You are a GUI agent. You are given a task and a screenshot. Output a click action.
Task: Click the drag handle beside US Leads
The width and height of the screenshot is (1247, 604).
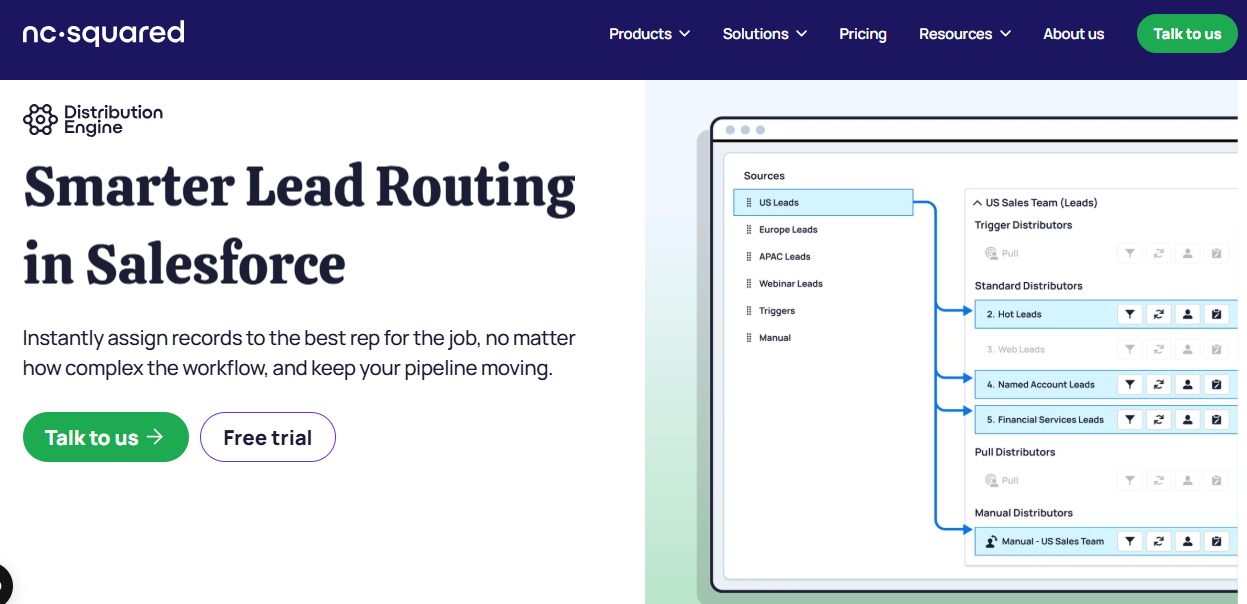(x=749, y=202)
